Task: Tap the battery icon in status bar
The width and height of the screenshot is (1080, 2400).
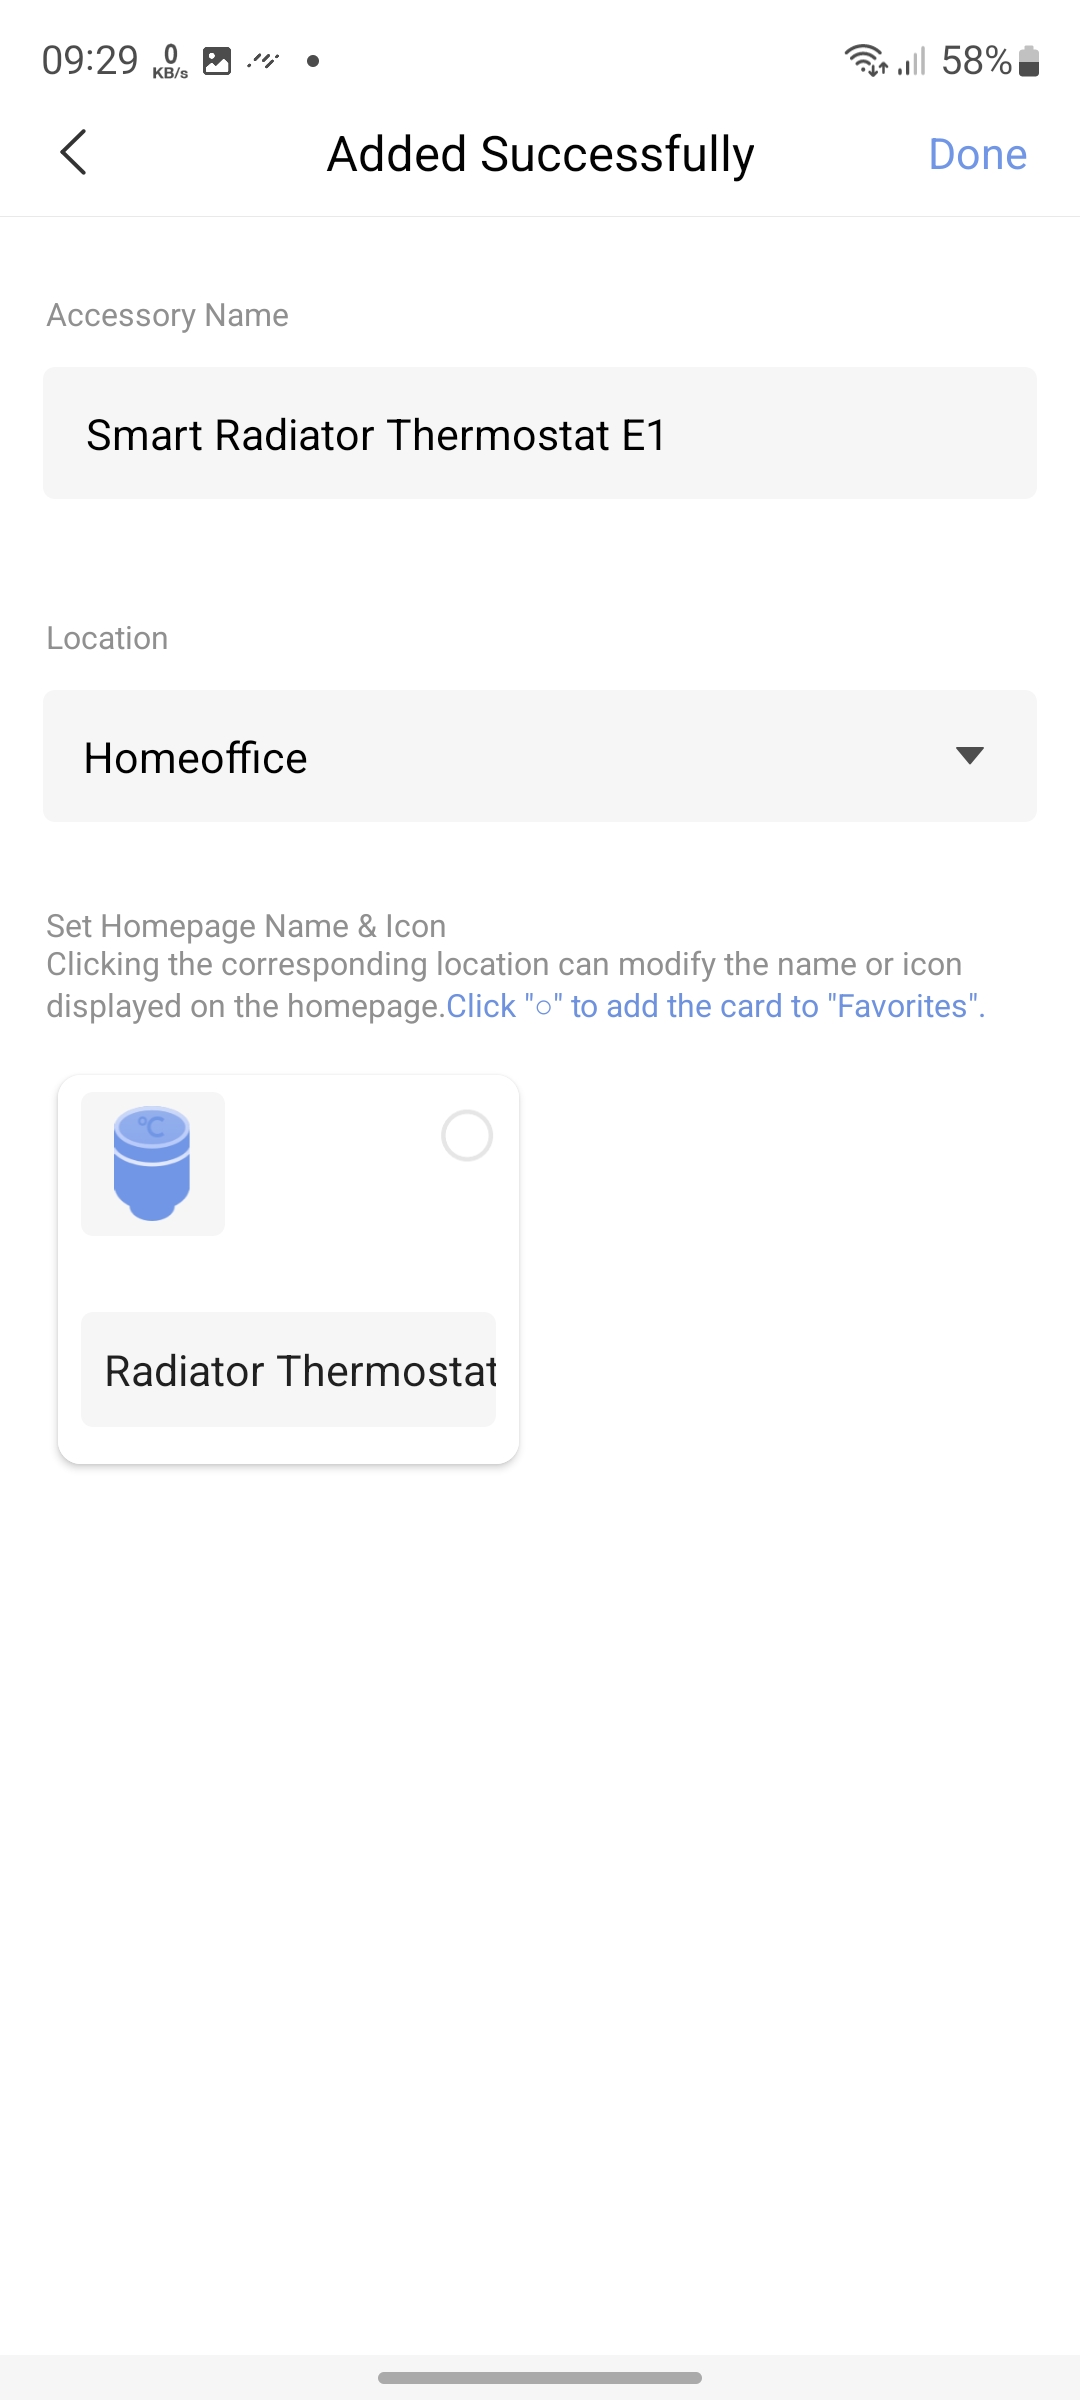Action: (1029, 61)
